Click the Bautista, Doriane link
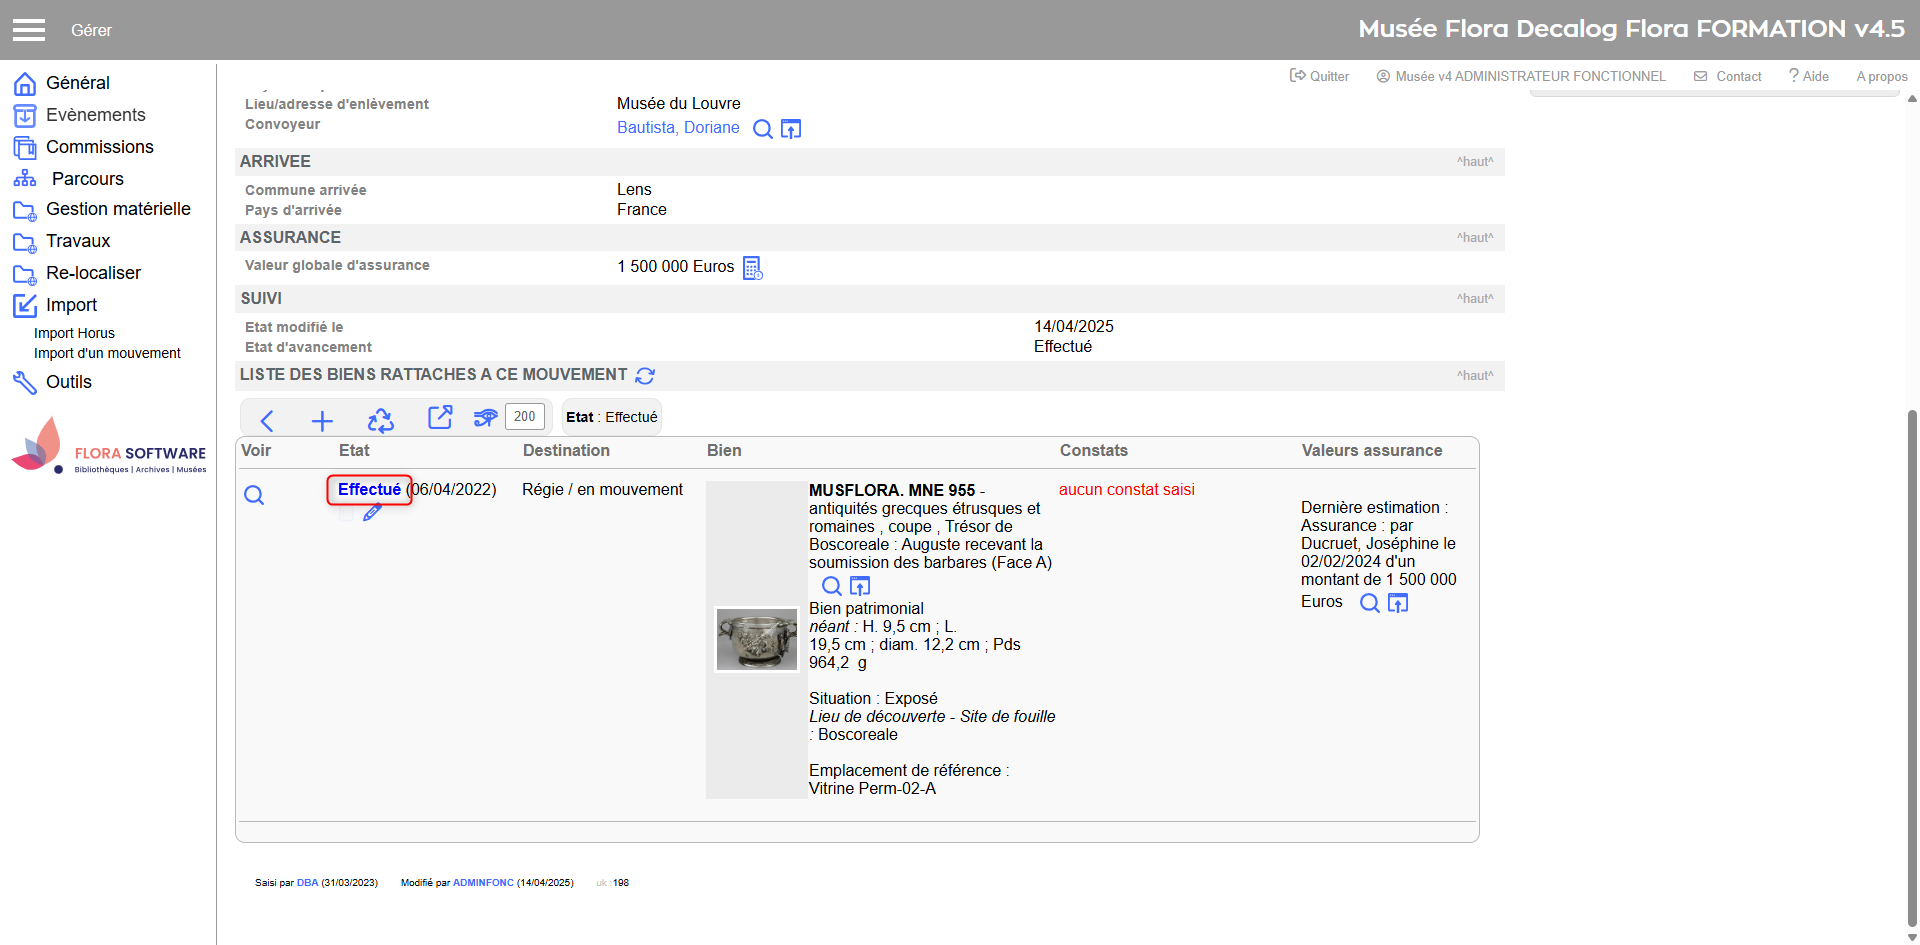 678,128
